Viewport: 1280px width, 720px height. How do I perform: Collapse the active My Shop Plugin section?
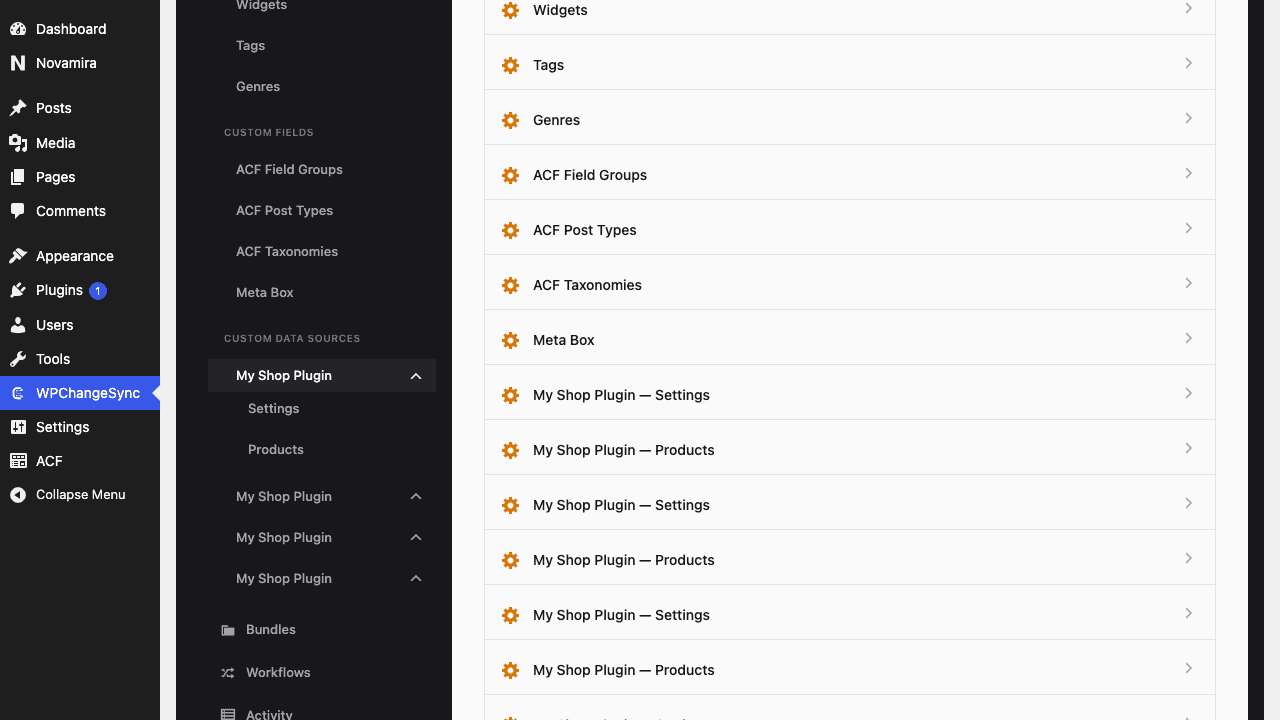(416, 376)
